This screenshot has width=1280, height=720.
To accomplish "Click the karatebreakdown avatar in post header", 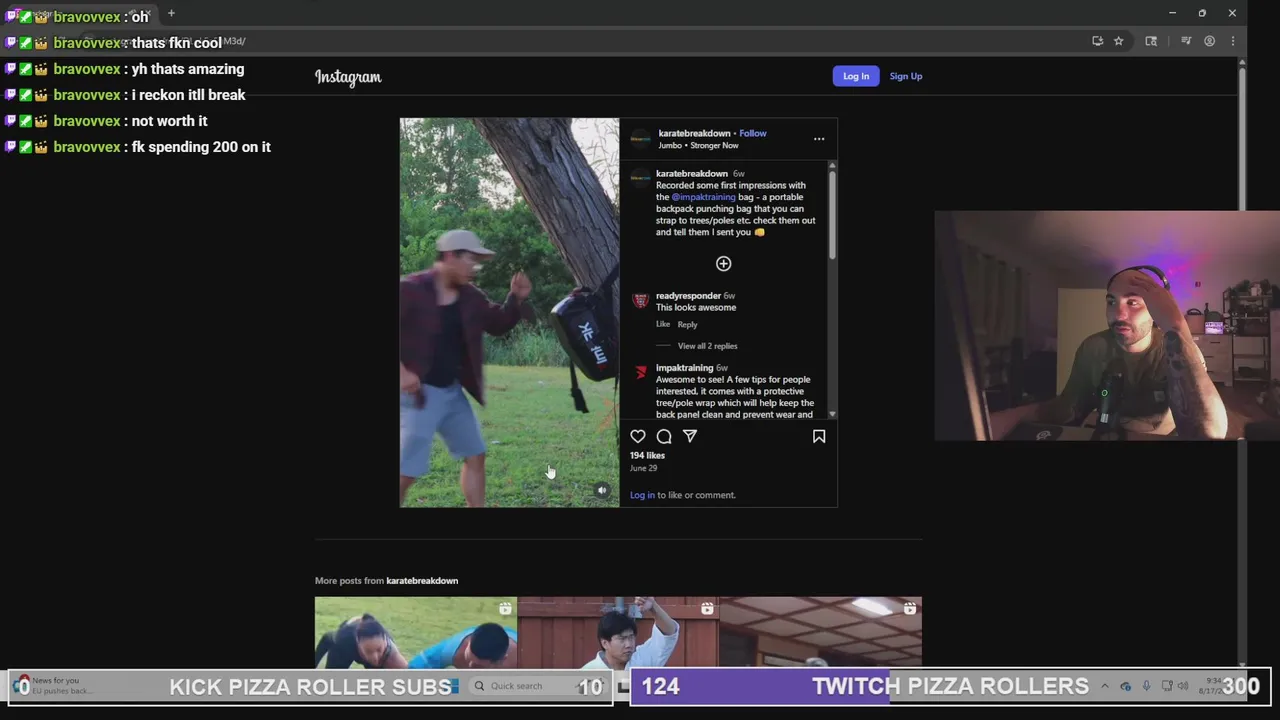I will tap(640, 139).
